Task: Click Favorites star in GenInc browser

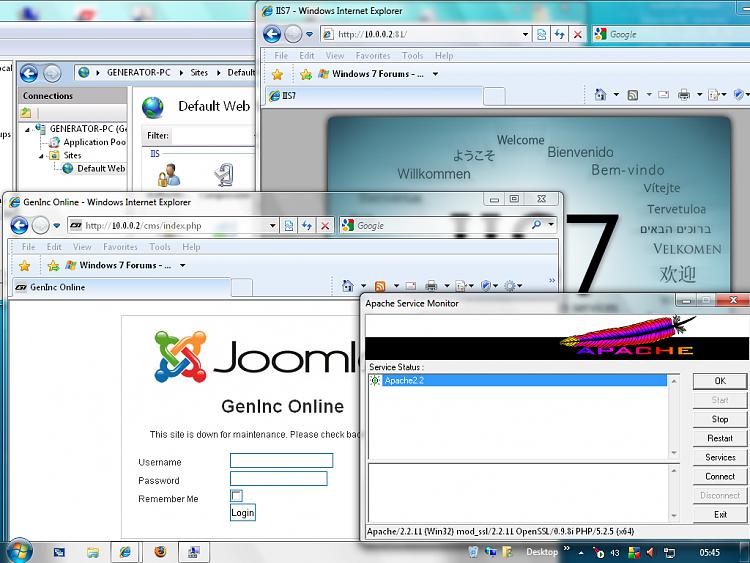Action: coord(24,265)
